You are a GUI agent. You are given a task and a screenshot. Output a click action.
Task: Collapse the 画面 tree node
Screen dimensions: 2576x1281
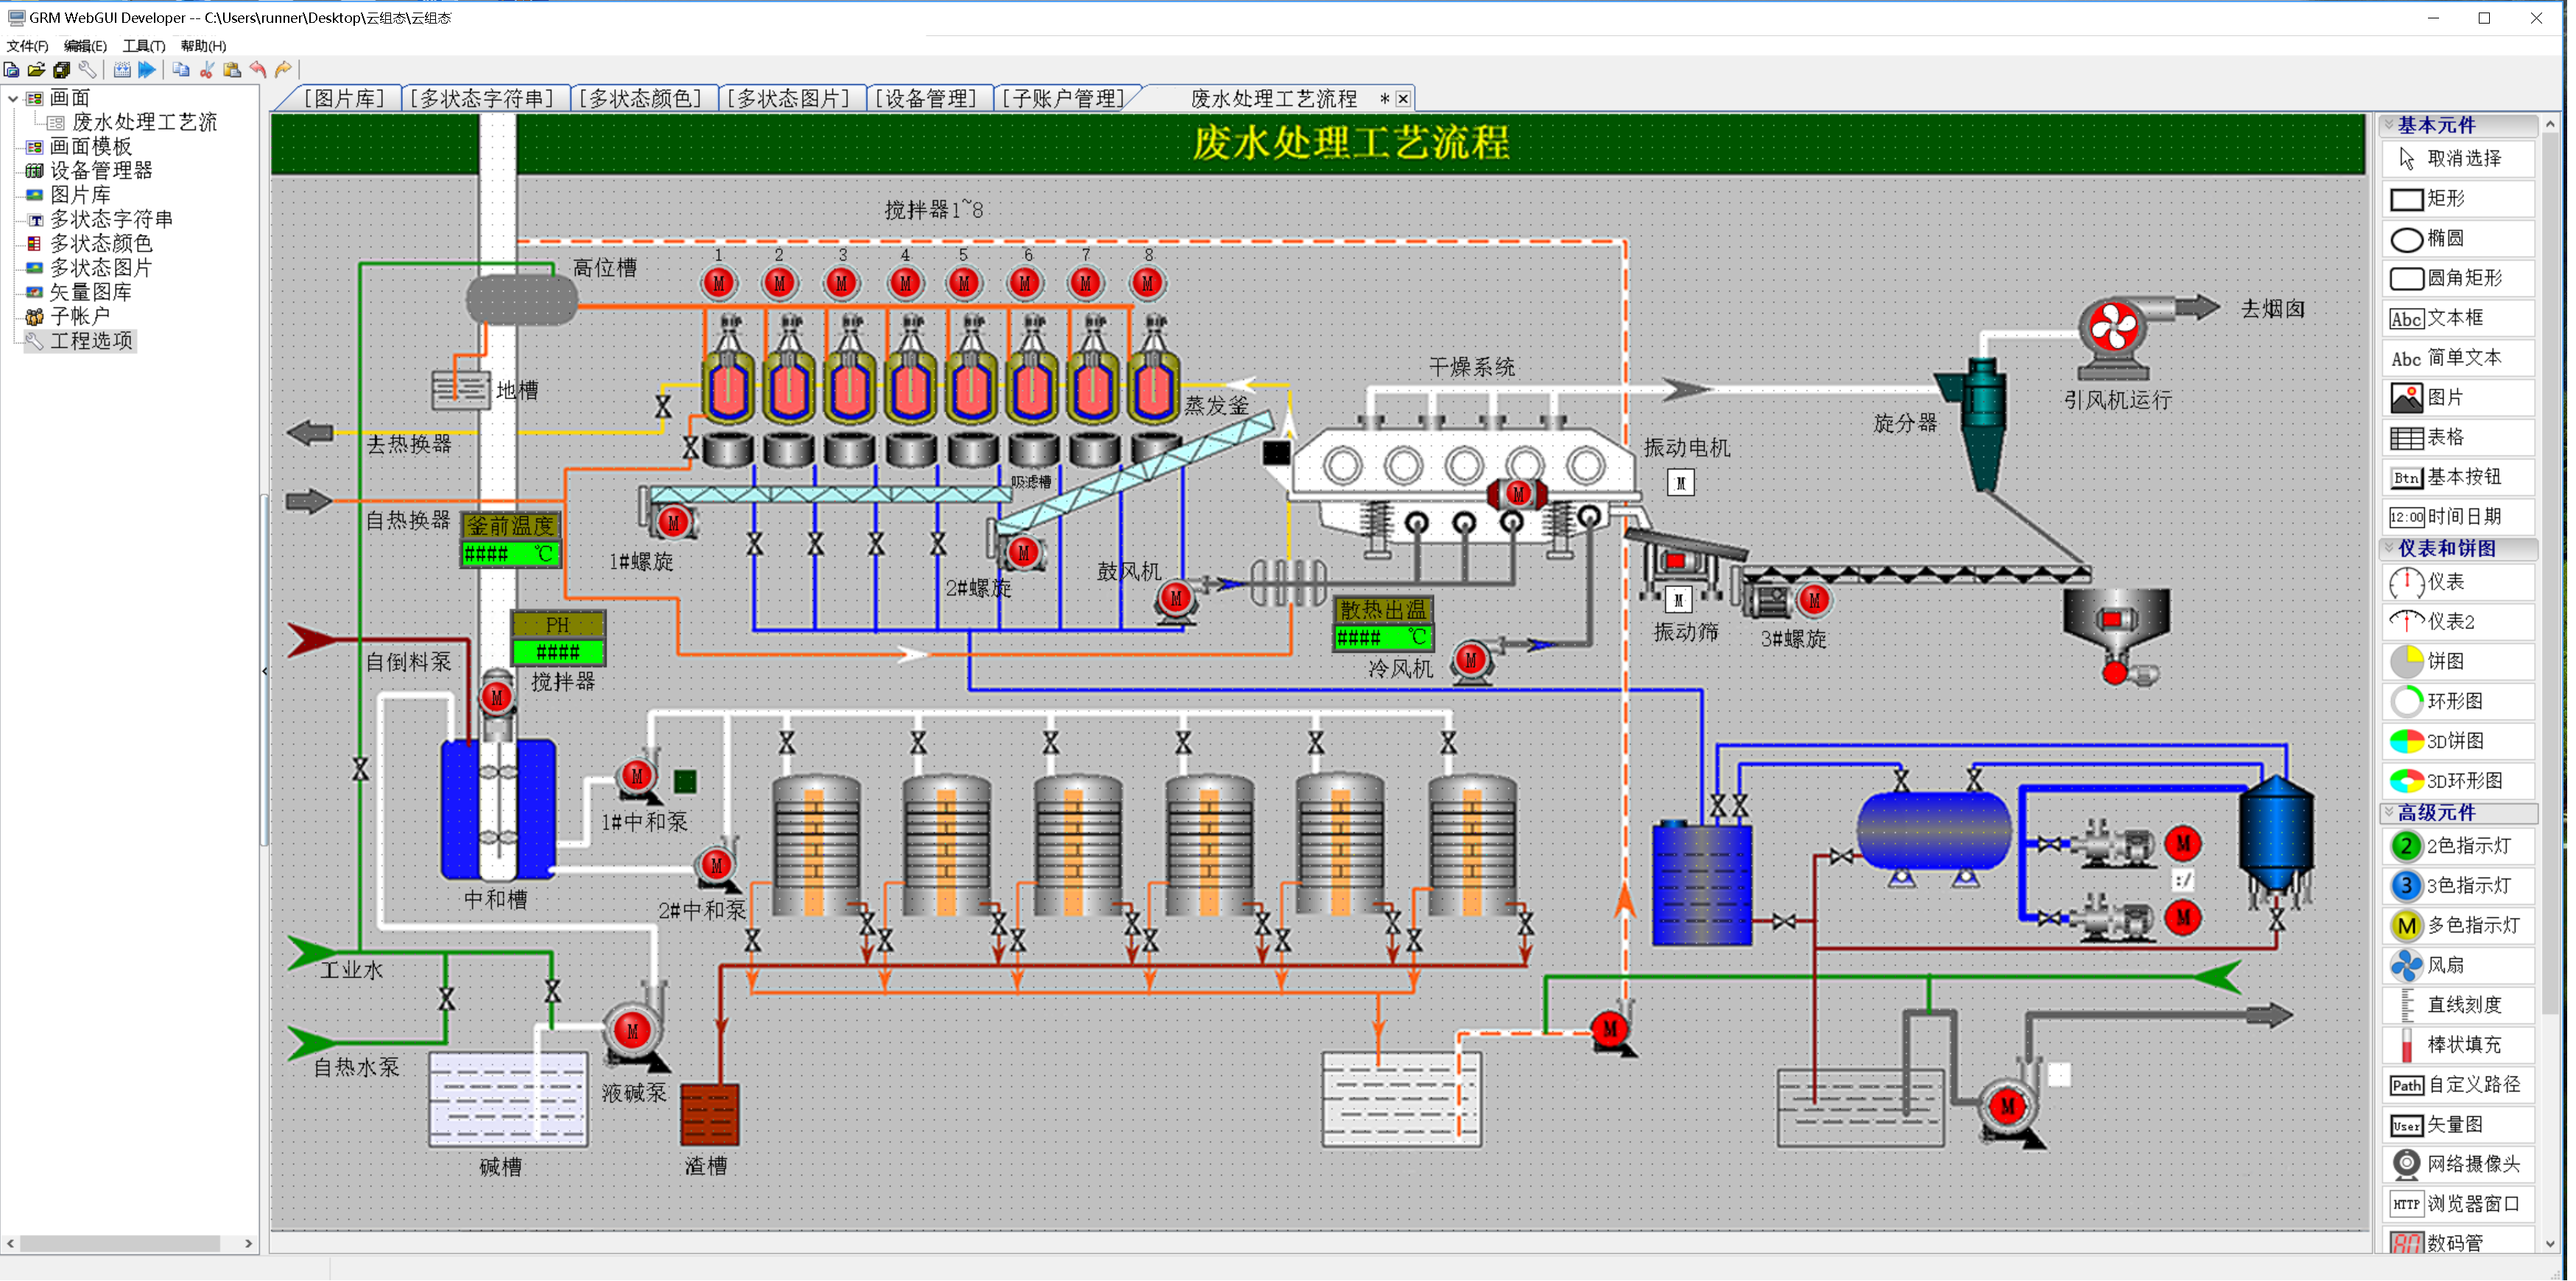click(x=13, y=98)
